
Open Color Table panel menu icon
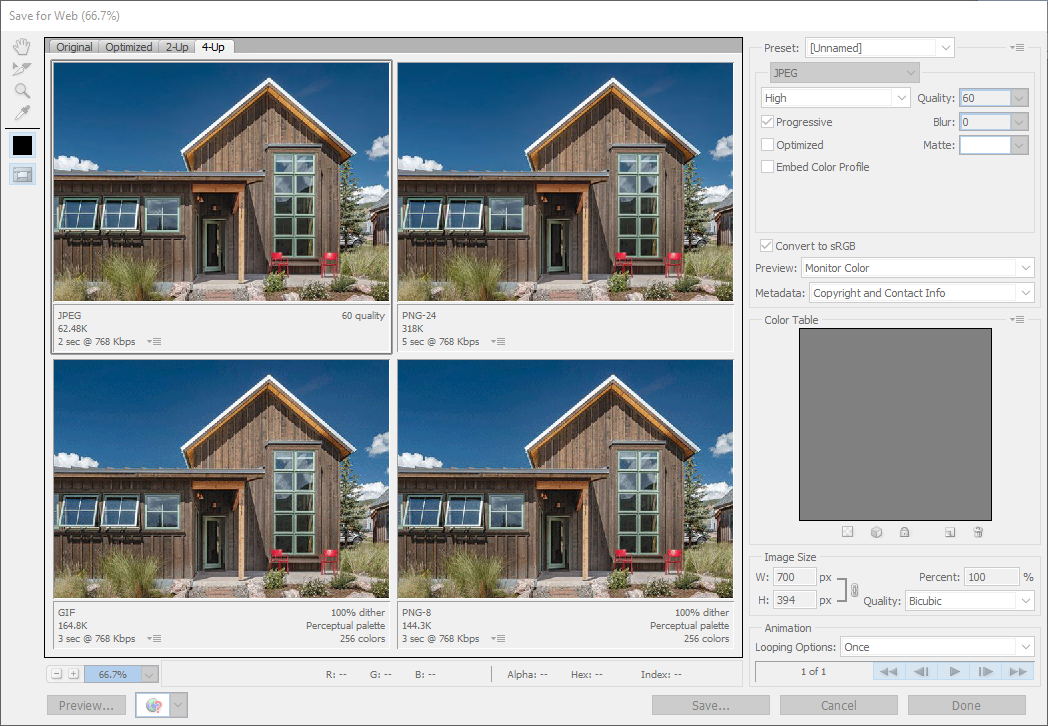[1018, 320]
